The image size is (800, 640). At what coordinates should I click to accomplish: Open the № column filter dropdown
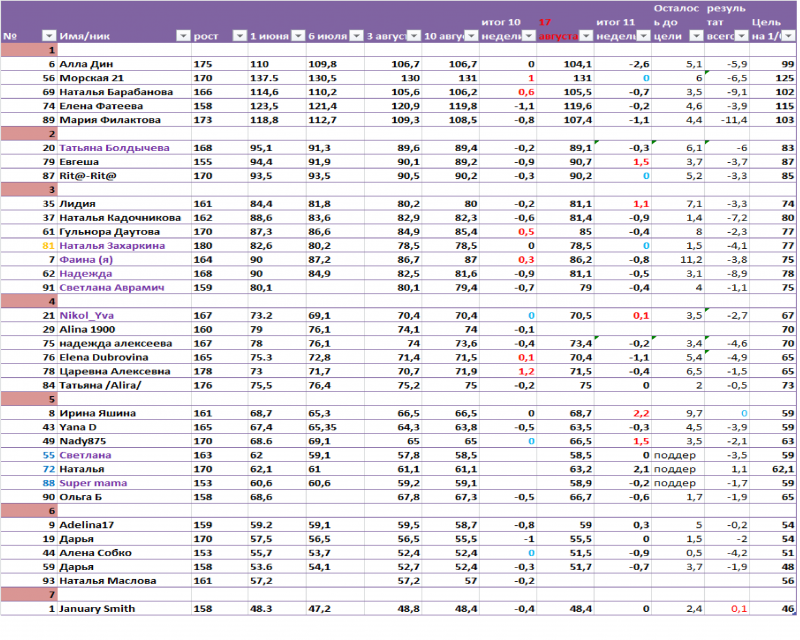(x=49, y=36)
